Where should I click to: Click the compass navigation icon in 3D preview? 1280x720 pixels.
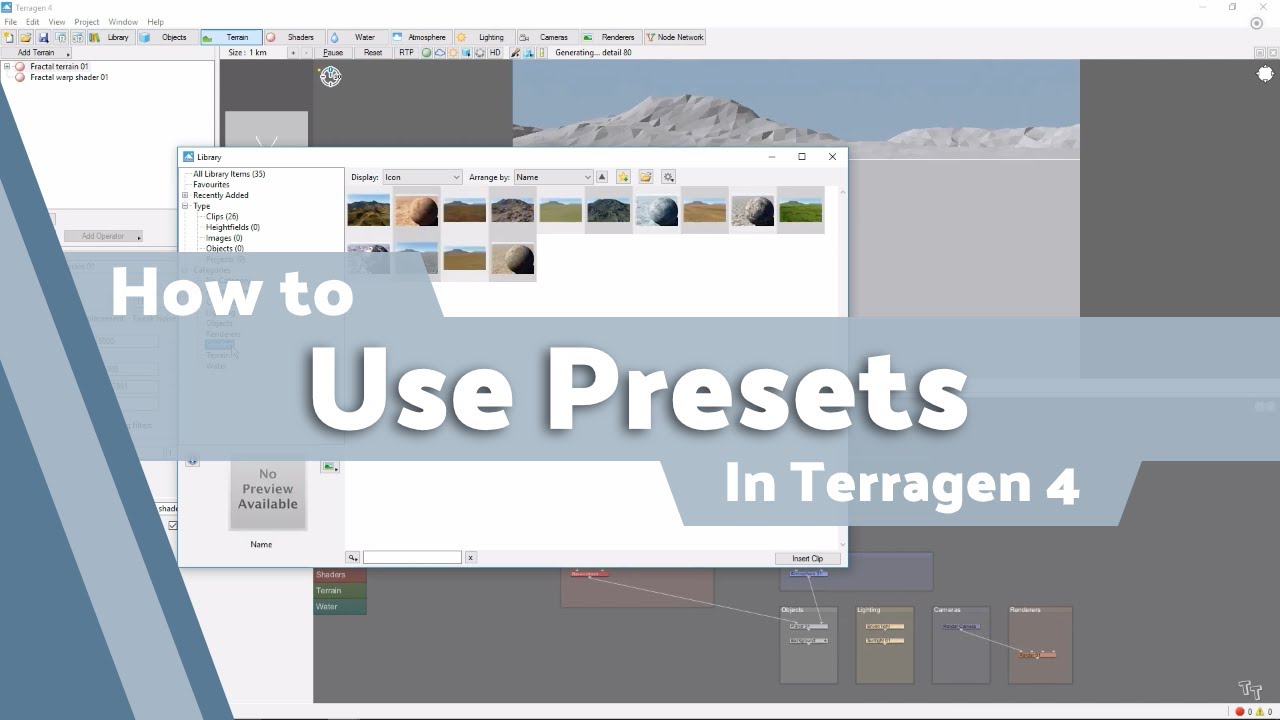pyautogui.click(x=330, y=76)
